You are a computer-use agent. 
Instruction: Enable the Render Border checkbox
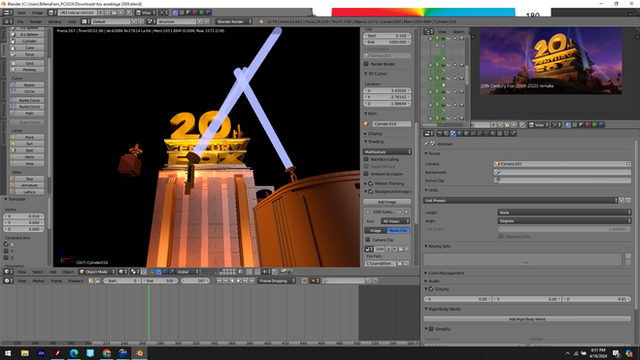[x=366, y=64]
